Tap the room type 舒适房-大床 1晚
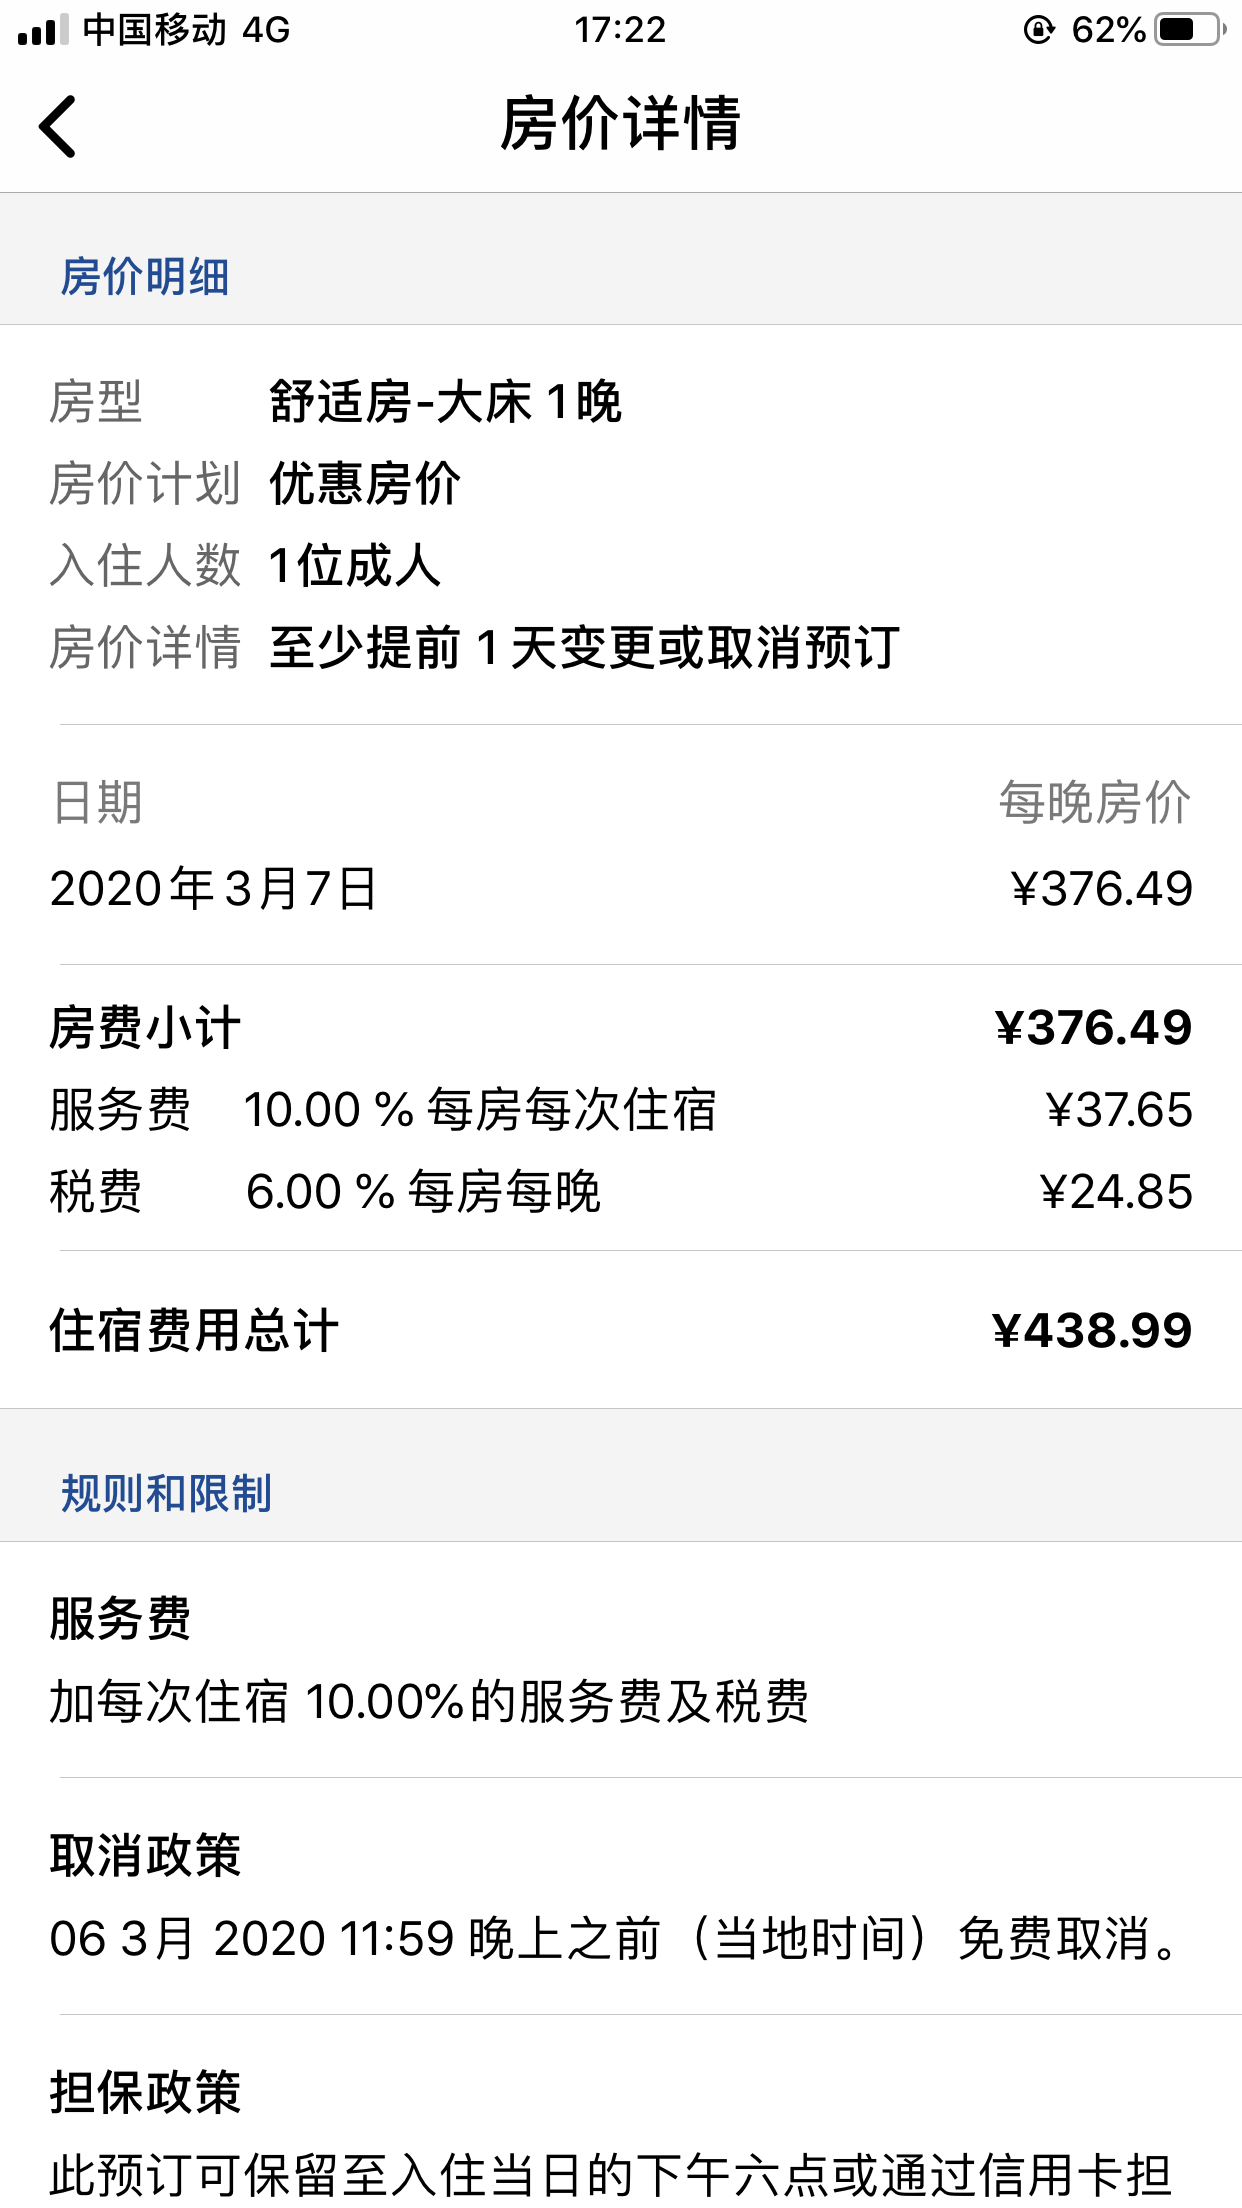 (445, 402)
